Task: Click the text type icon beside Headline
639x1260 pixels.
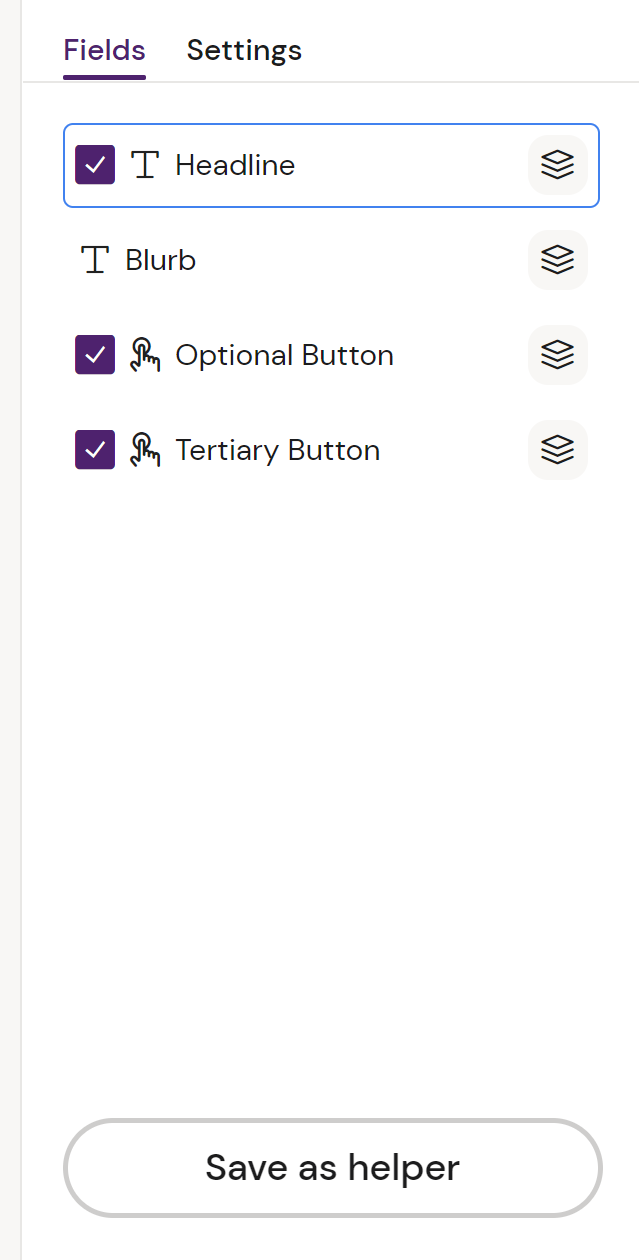Action: [x=145, y=165]
